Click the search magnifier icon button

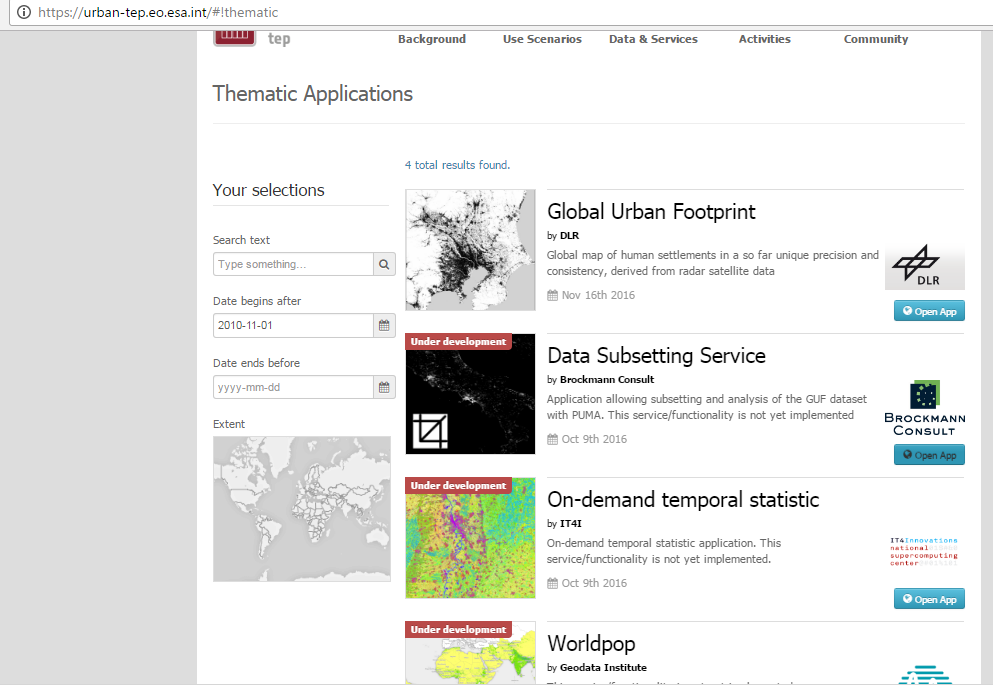[384, 264]
